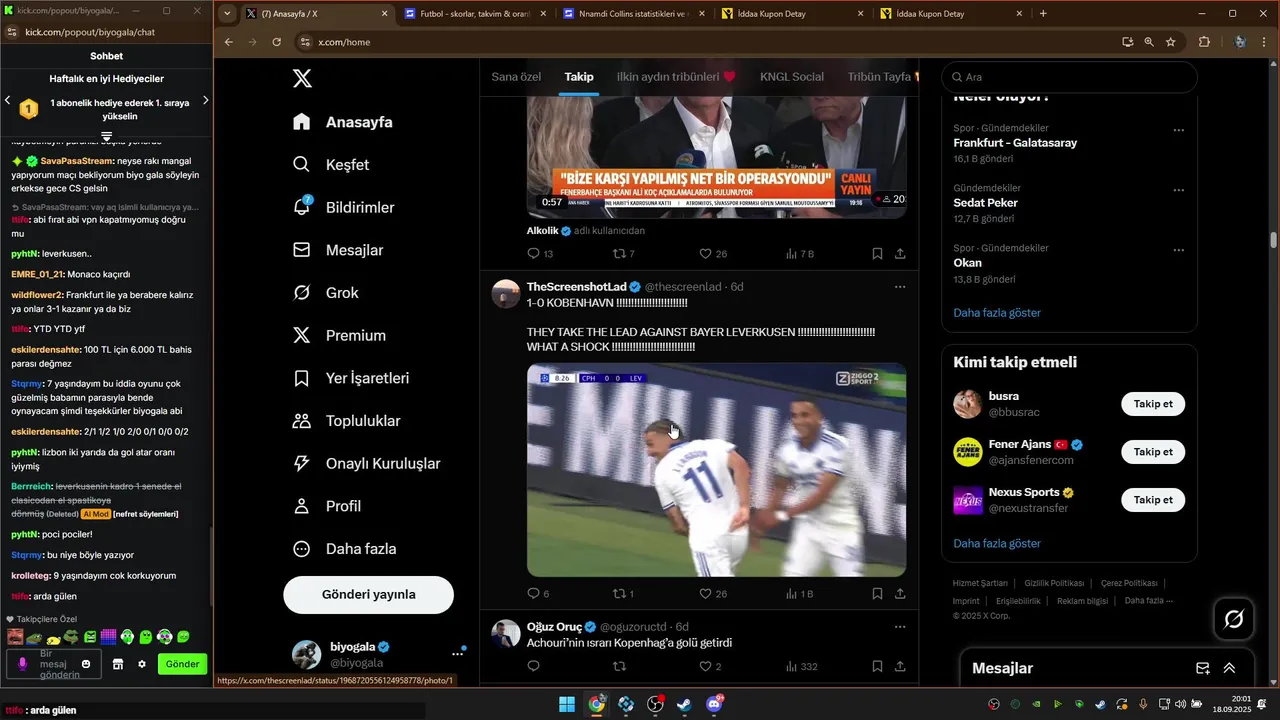This screenshot has width=1280, height=720.
Task: Open options for Frankfurt - Galatasaray trend
Action: click(x=1178, y=130)
